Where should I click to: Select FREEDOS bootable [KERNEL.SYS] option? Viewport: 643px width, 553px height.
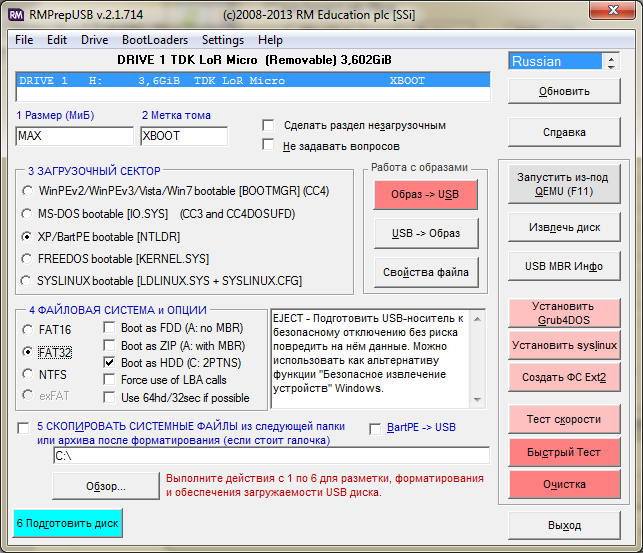(27, 259)
